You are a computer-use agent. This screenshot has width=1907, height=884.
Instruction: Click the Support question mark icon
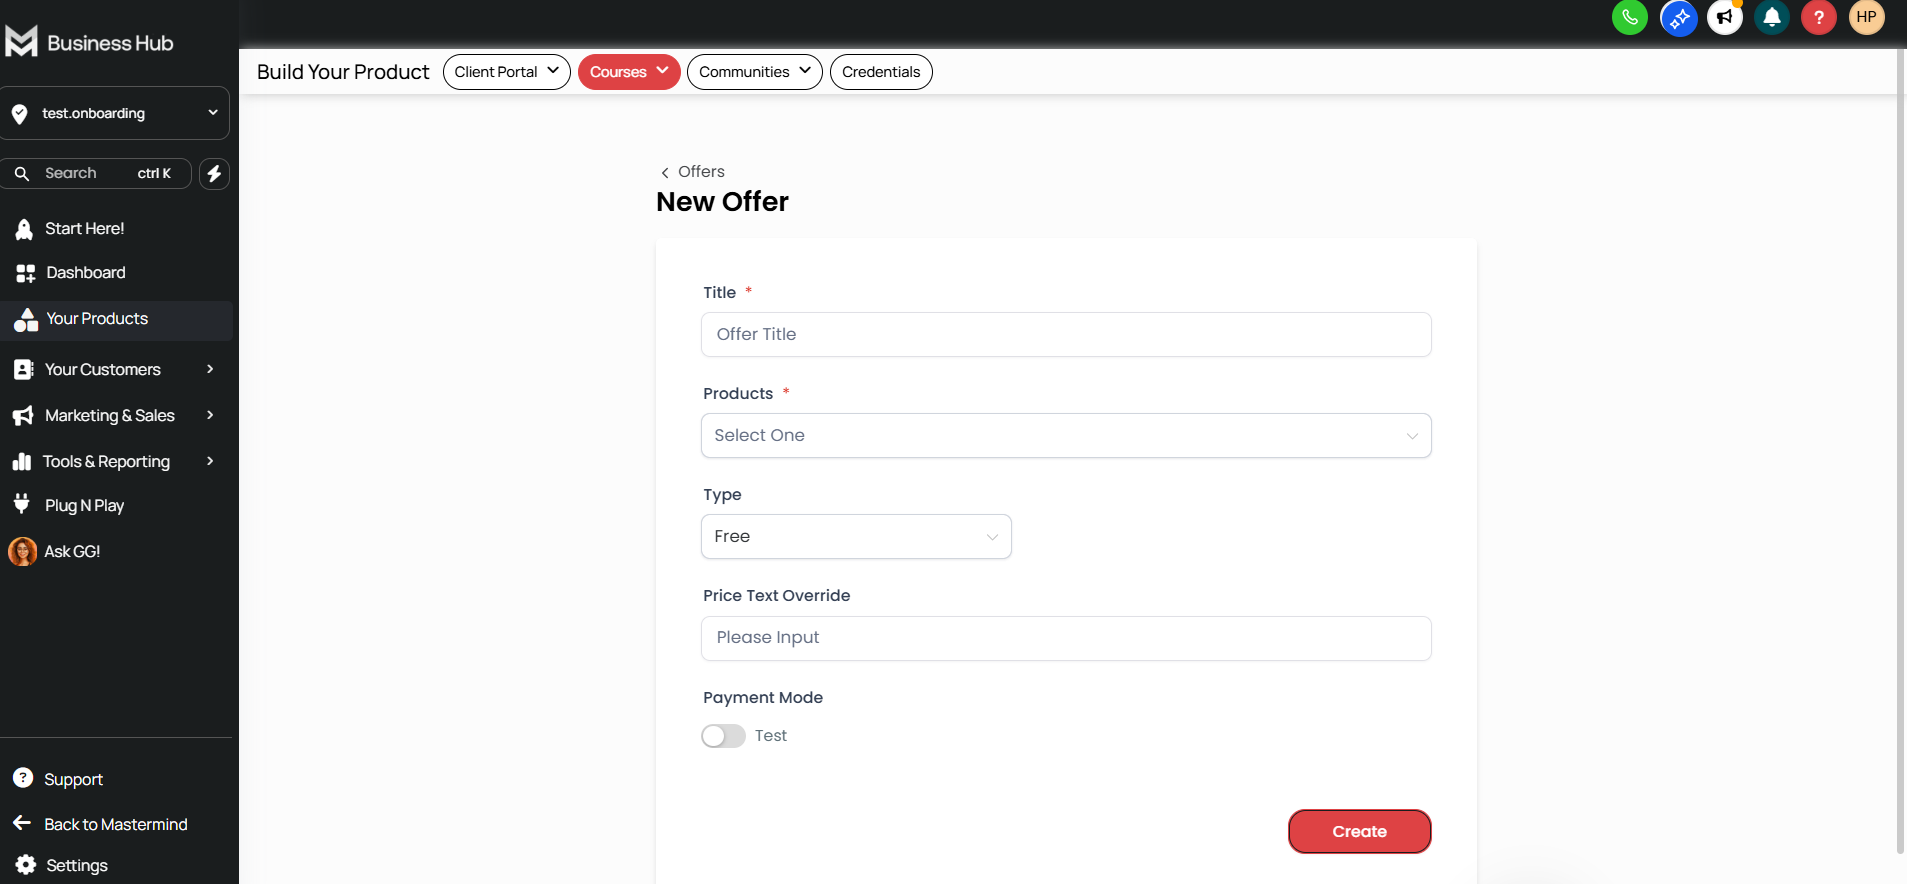(x=23, y=778)
